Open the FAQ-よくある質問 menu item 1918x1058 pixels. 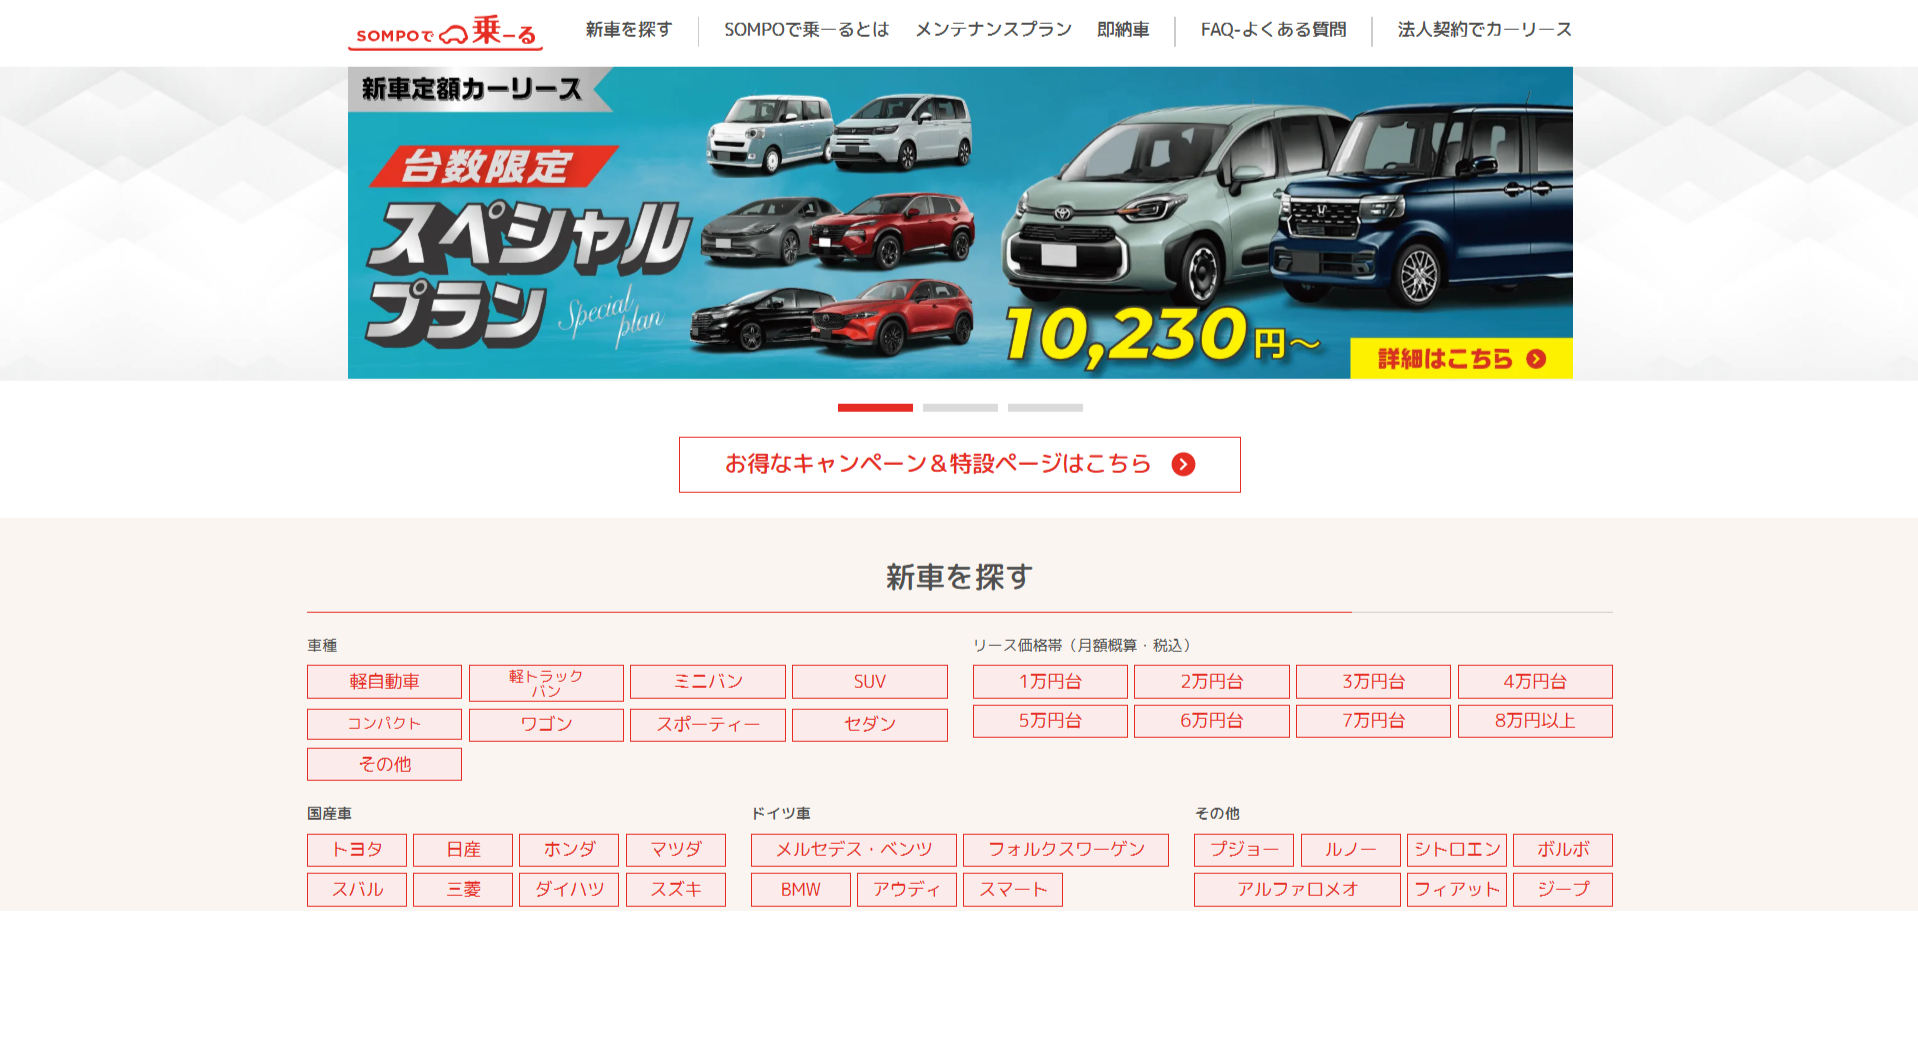(1273, 30)
